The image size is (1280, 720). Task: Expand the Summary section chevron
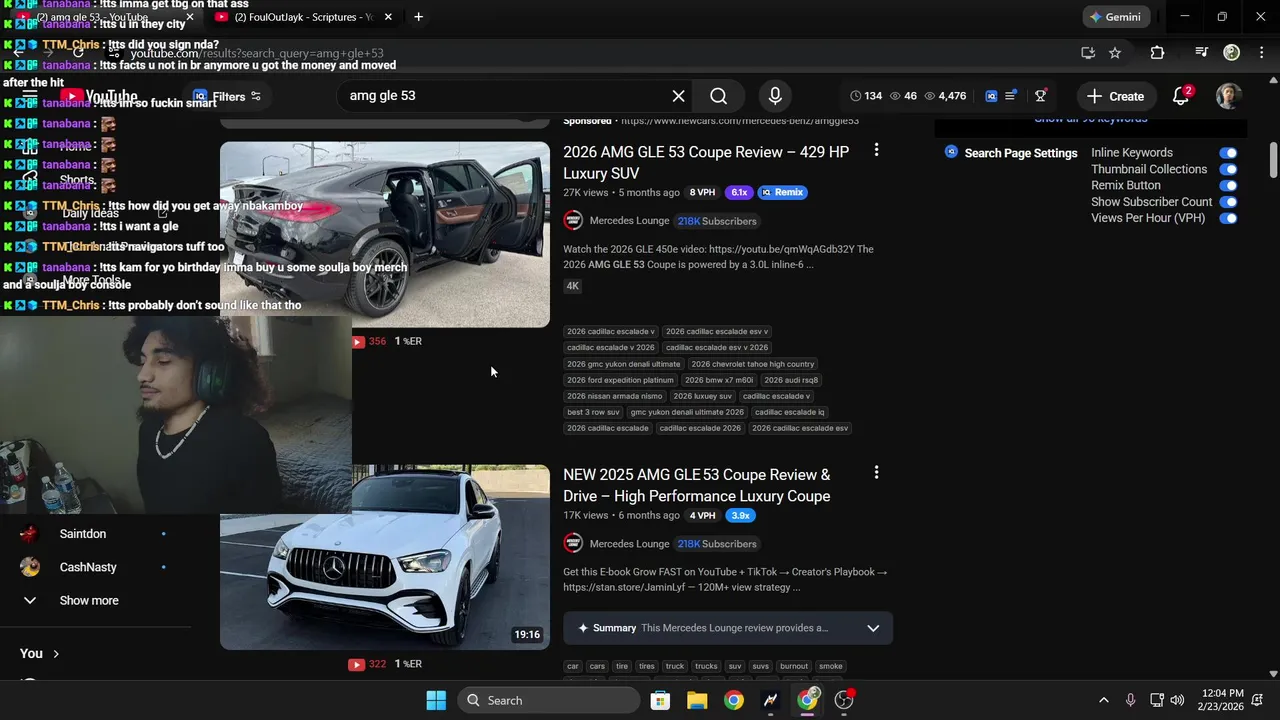(x=873, y=628)
